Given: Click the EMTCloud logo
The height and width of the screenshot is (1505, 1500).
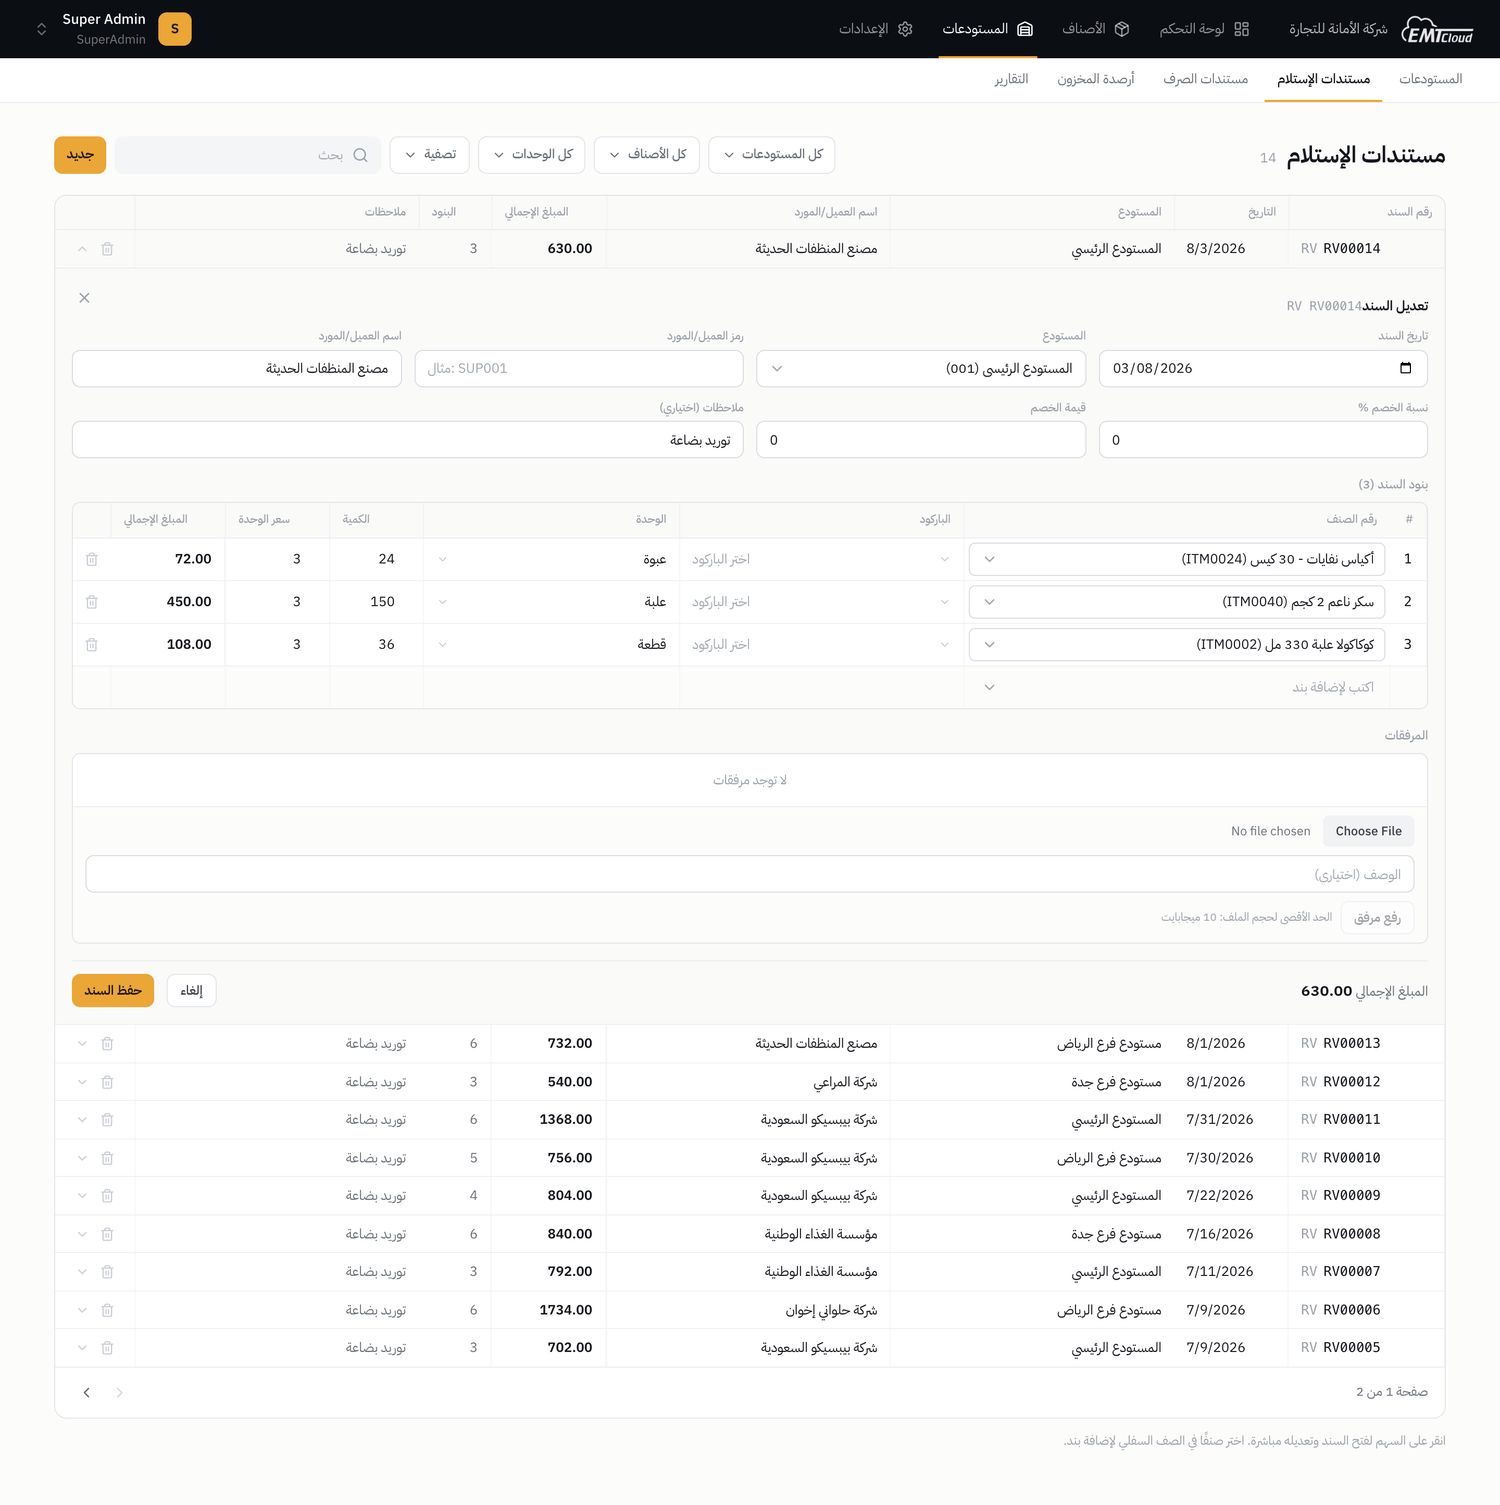Looking at the screenshot, I should (x=1437, y=30).
